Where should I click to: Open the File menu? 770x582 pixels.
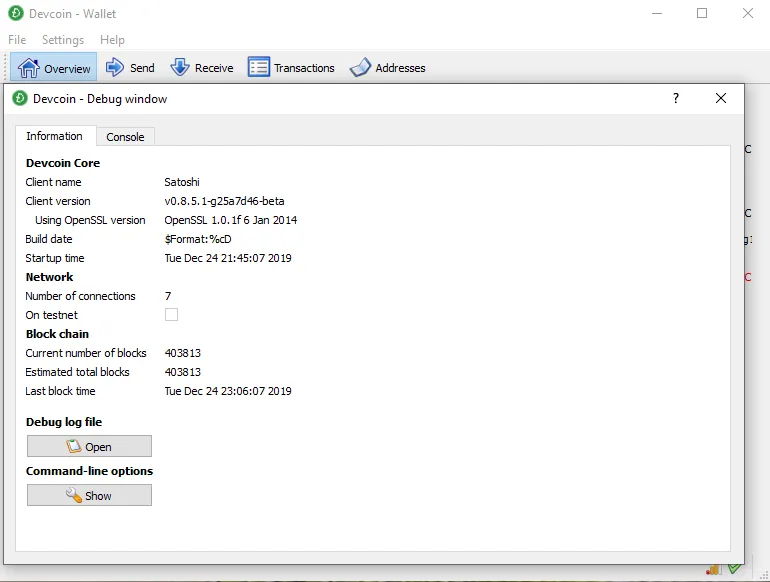(x=17, y=40)
